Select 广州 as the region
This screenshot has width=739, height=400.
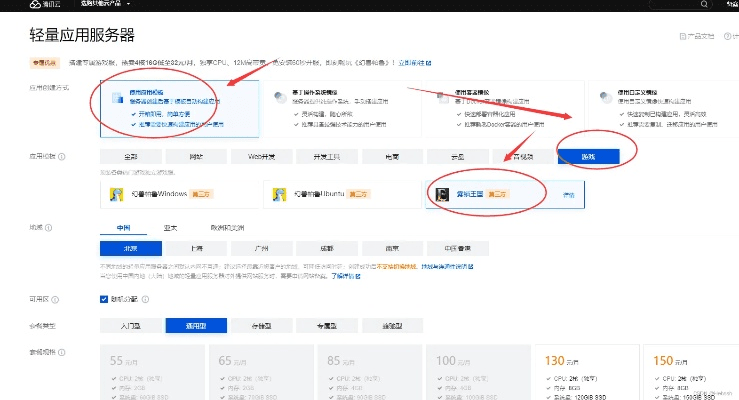[262, 248]
